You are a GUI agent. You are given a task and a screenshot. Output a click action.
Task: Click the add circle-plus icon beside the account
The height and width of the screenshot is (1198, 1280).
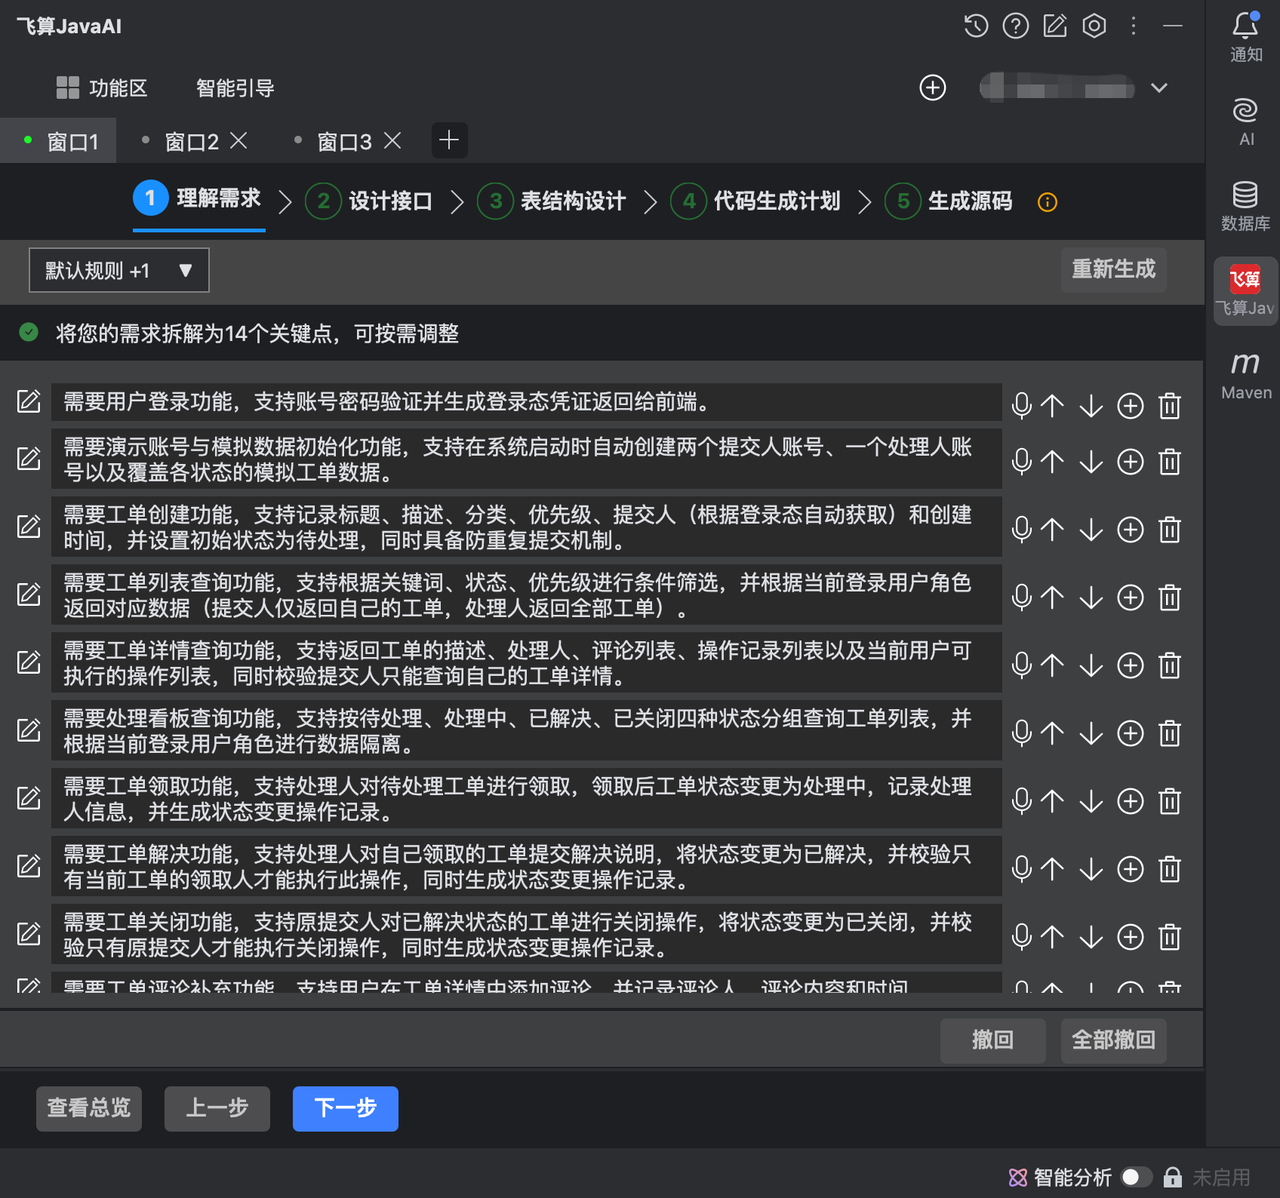click(x=932, y=88)
